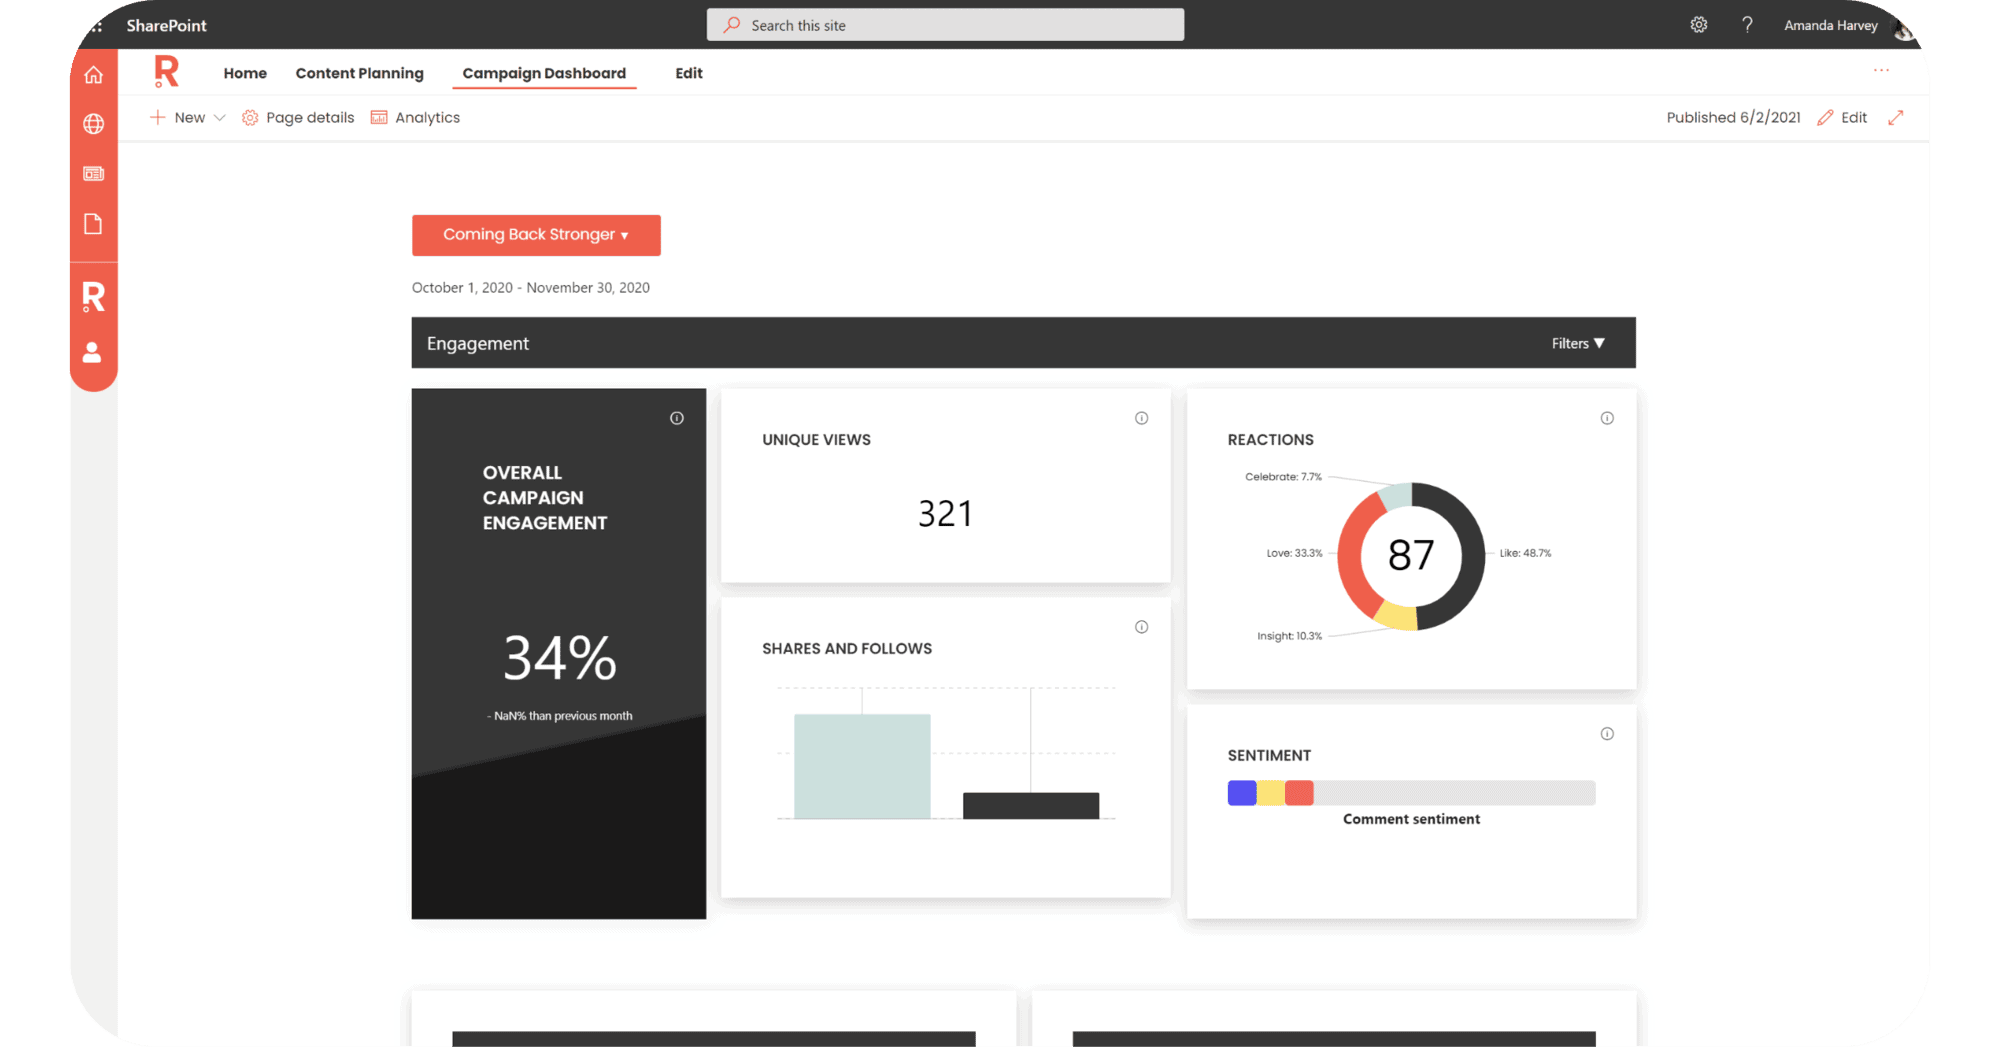Image resolution: width=2000 pixels, height=1047 pixels.
Task: Click the document files icon in sidebar
Action: 93,224
